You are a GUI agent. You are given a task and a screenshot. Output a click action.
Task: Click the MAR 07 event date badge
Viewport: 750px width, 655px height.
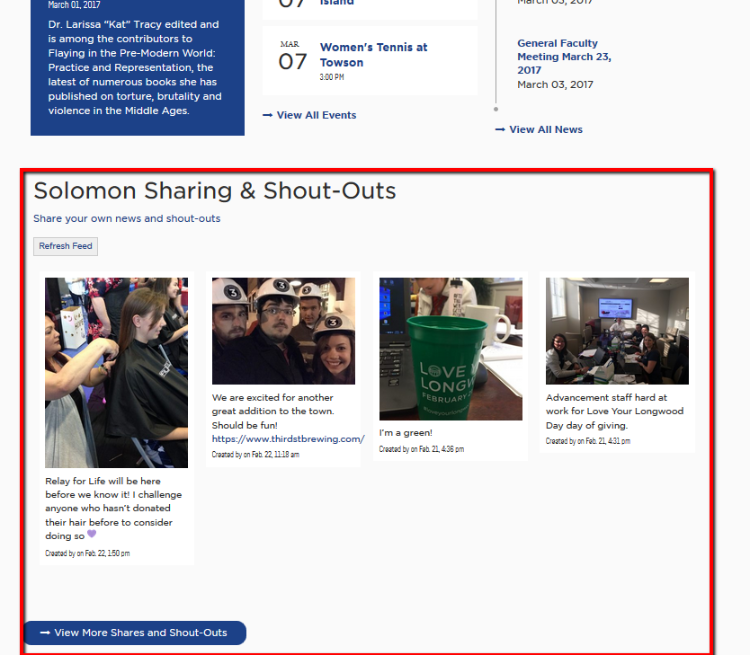(292, 57)
